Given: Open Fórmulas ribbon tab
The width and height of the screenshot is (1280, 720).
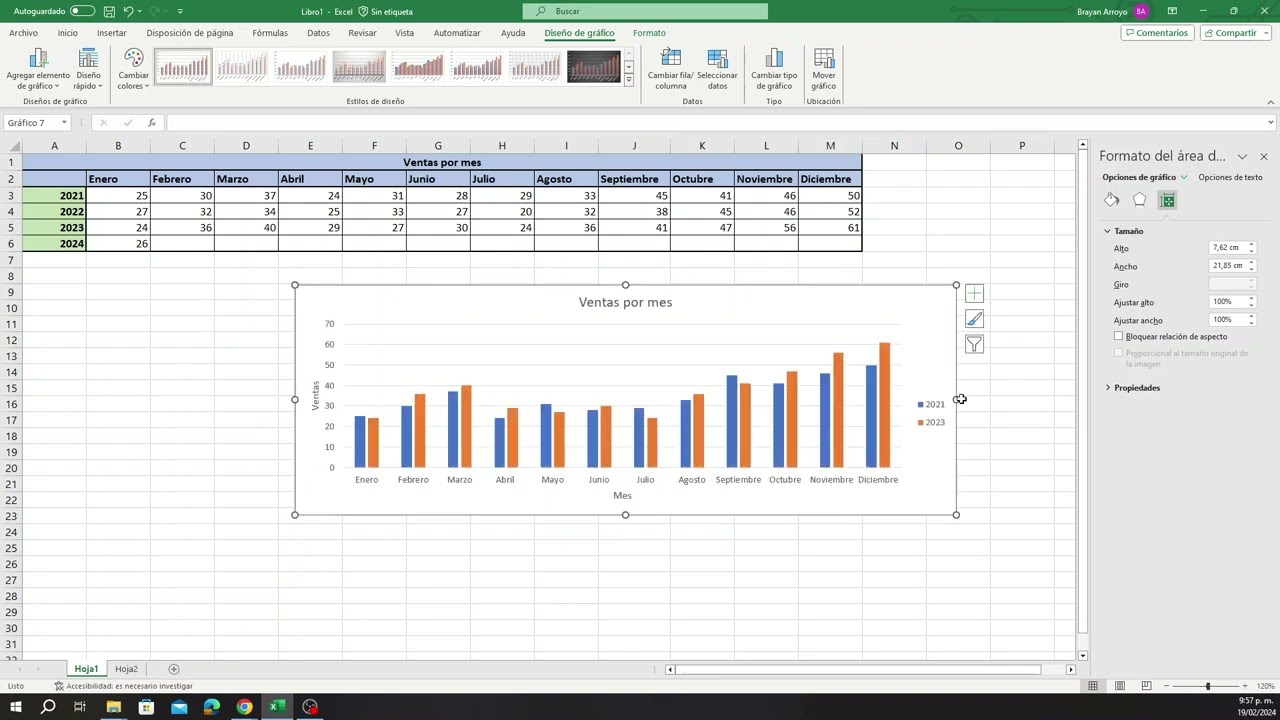Looking at the screenshot, I should point(270,33).
